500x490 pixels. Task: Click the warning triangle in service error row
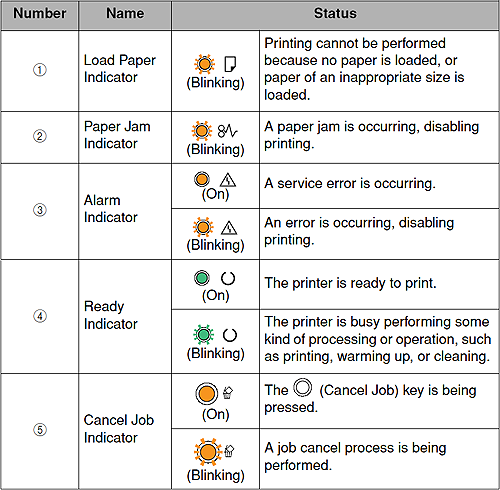(x=228, y=180)
